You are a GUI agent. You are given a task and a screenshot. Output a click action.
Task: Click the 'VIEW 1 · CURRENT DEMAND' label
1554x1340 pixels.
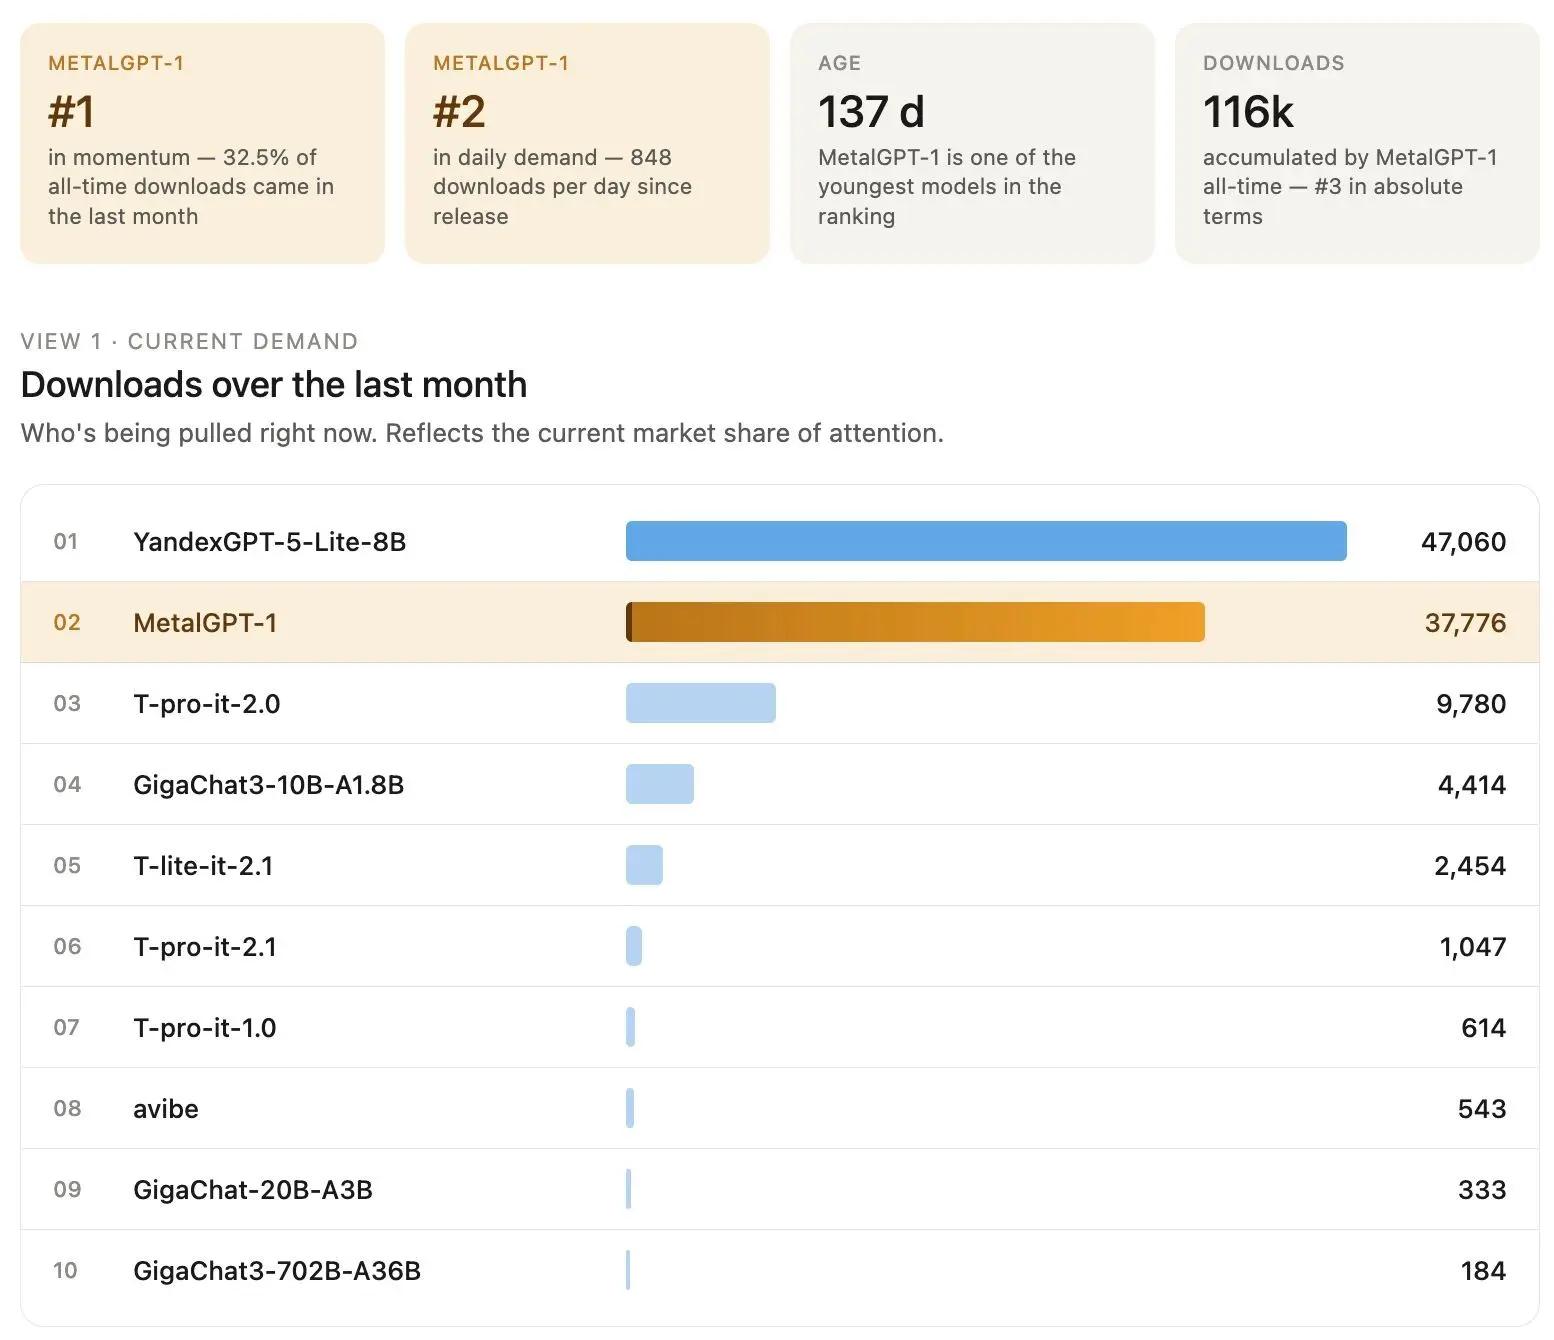tap(189, 342)
